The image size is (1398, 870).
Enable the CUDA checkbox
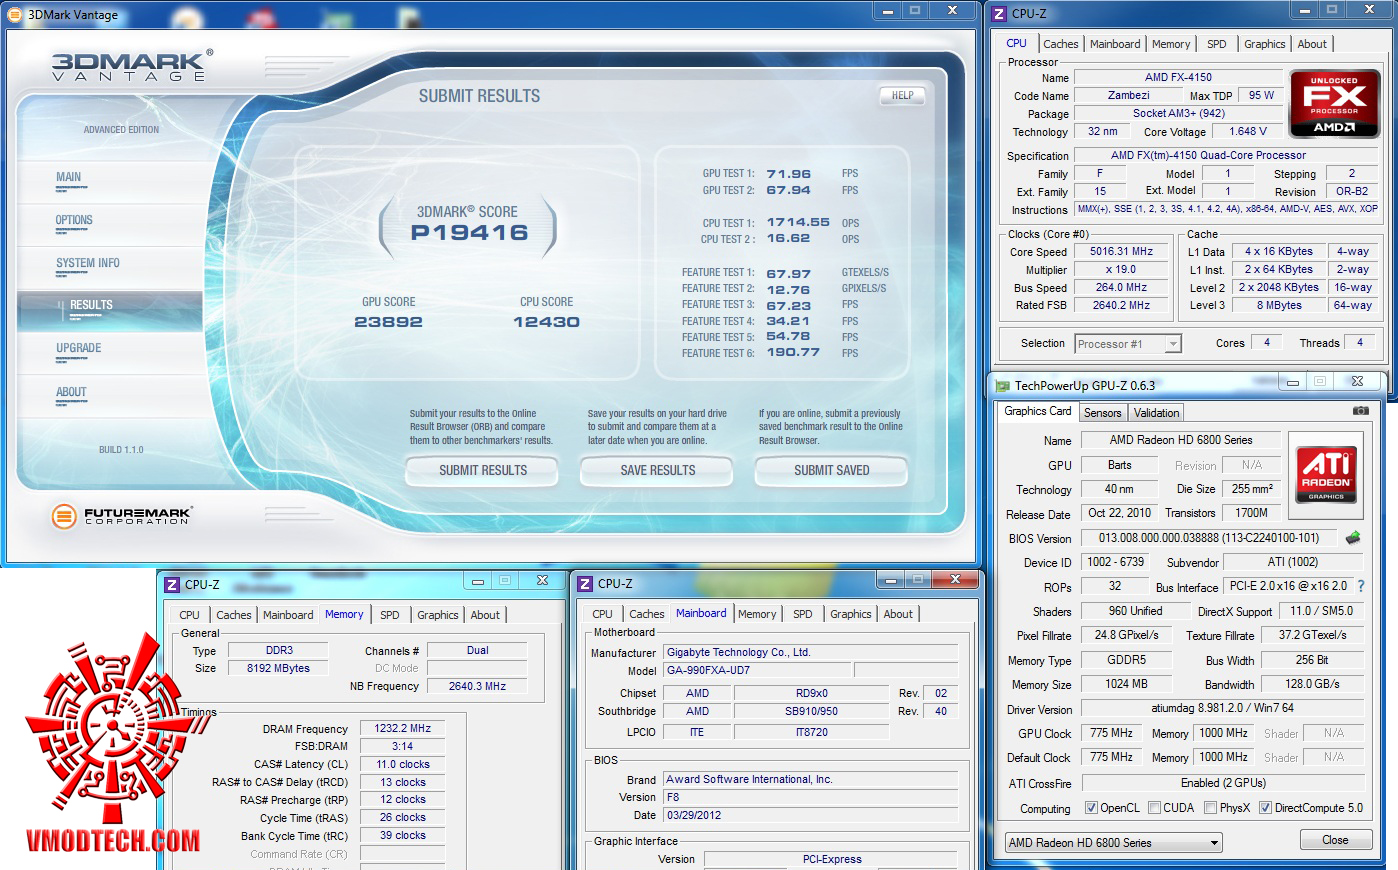point(1155,808)
